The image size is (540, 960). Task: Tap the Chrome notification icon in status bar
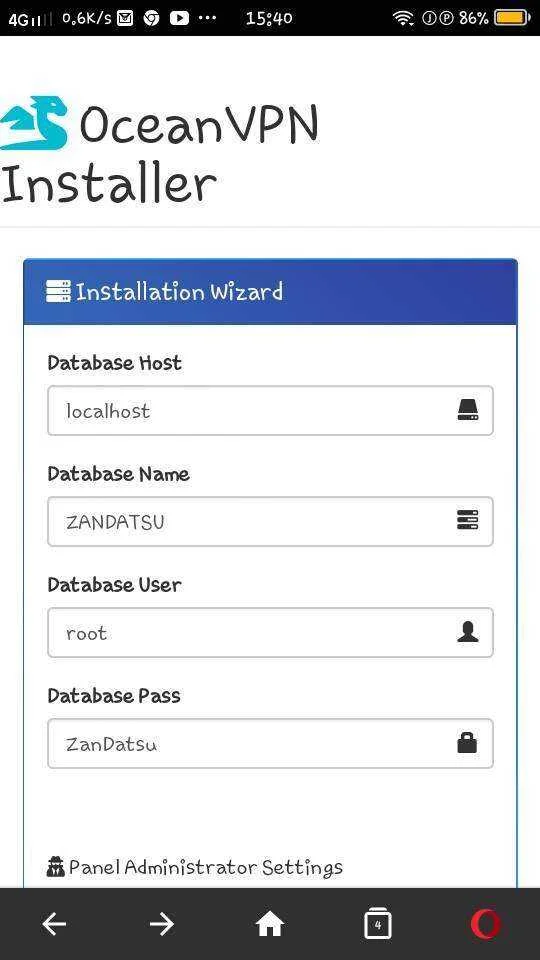point(151,18)
